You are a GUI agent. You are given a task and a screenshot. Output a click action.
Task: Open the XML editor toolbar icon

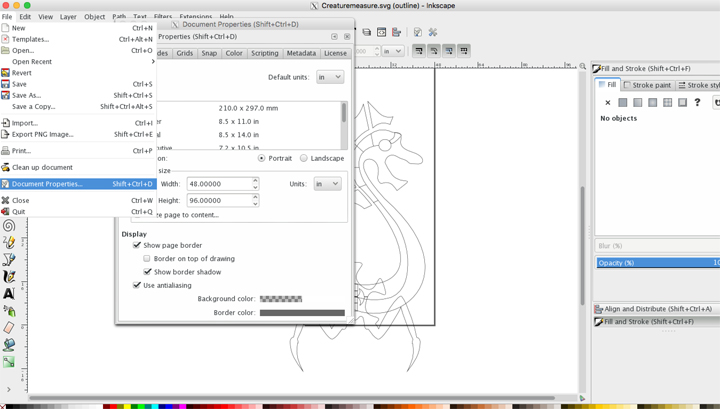[x=382, y=32]
